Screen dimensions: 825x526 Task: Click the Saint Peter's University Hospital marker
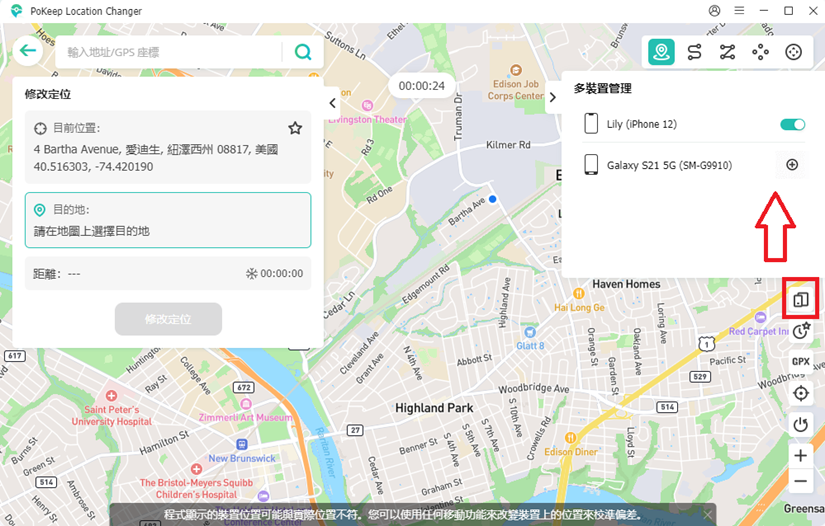111,395
